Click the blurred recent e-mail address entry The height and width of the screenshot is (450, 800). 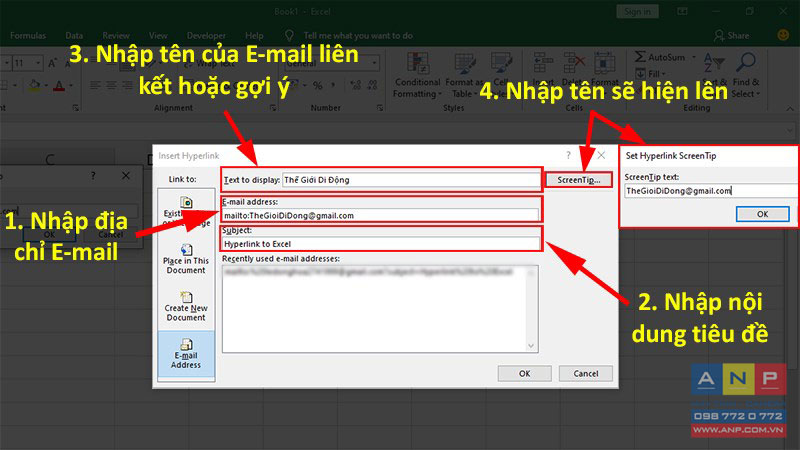tap(368, 272)
